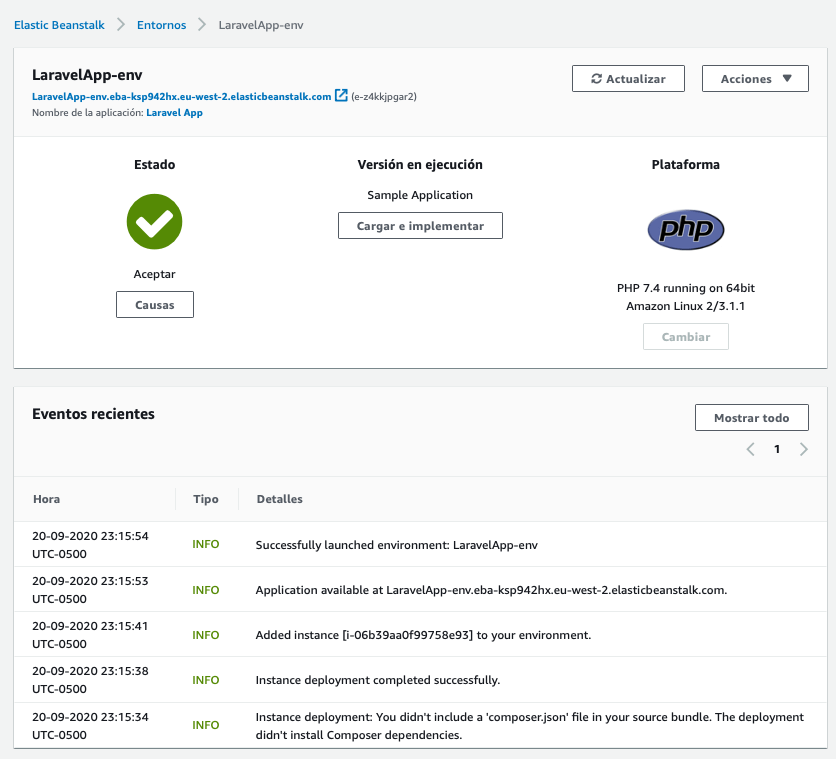Viewport: 836px width, 759px height.
Task: Click Cargar e implementar button
Action: (x=420, y=226)
